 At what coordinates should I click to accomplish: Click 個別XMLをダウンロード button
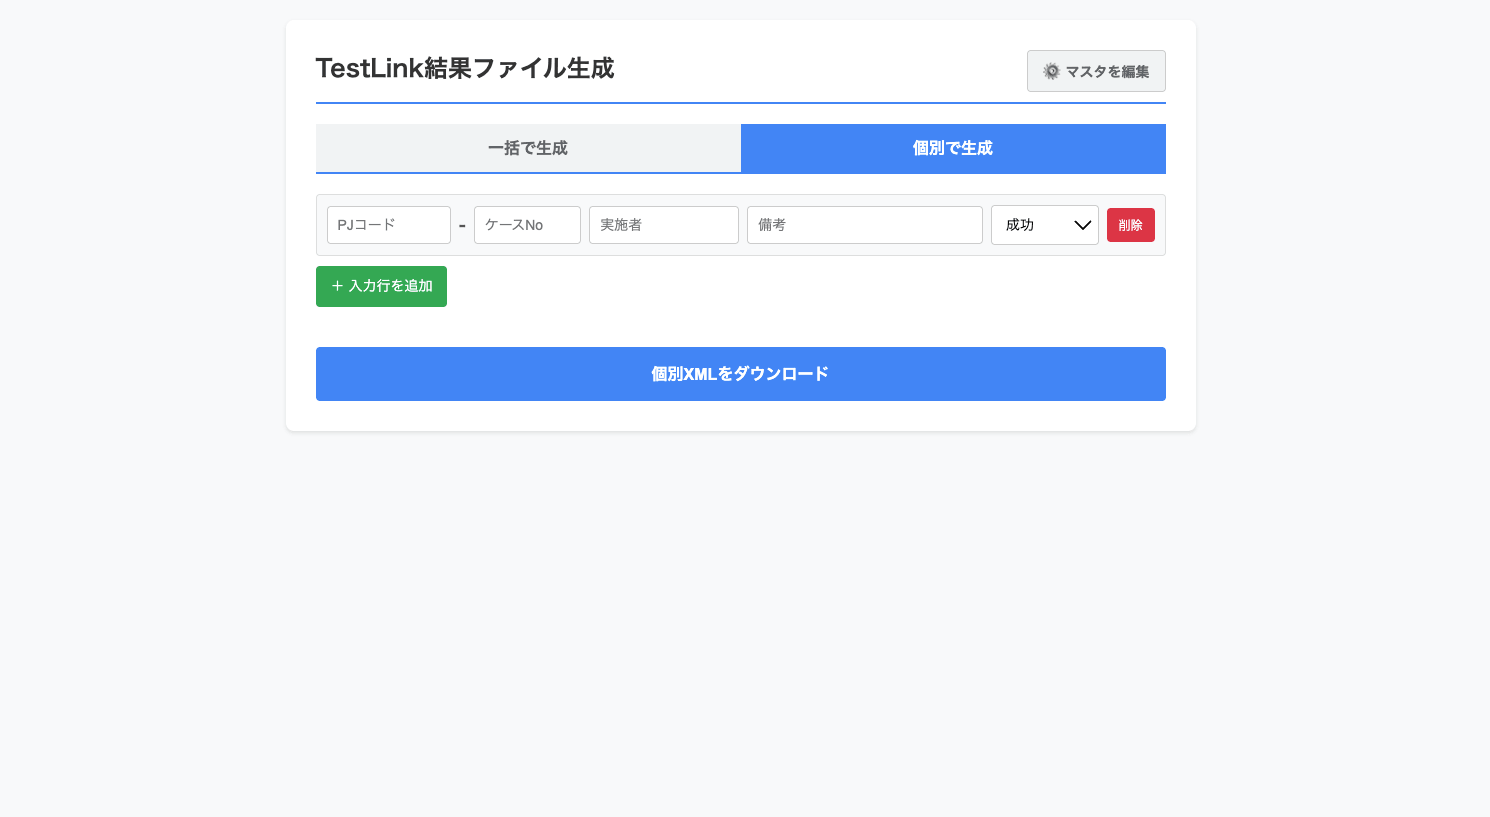741,374
